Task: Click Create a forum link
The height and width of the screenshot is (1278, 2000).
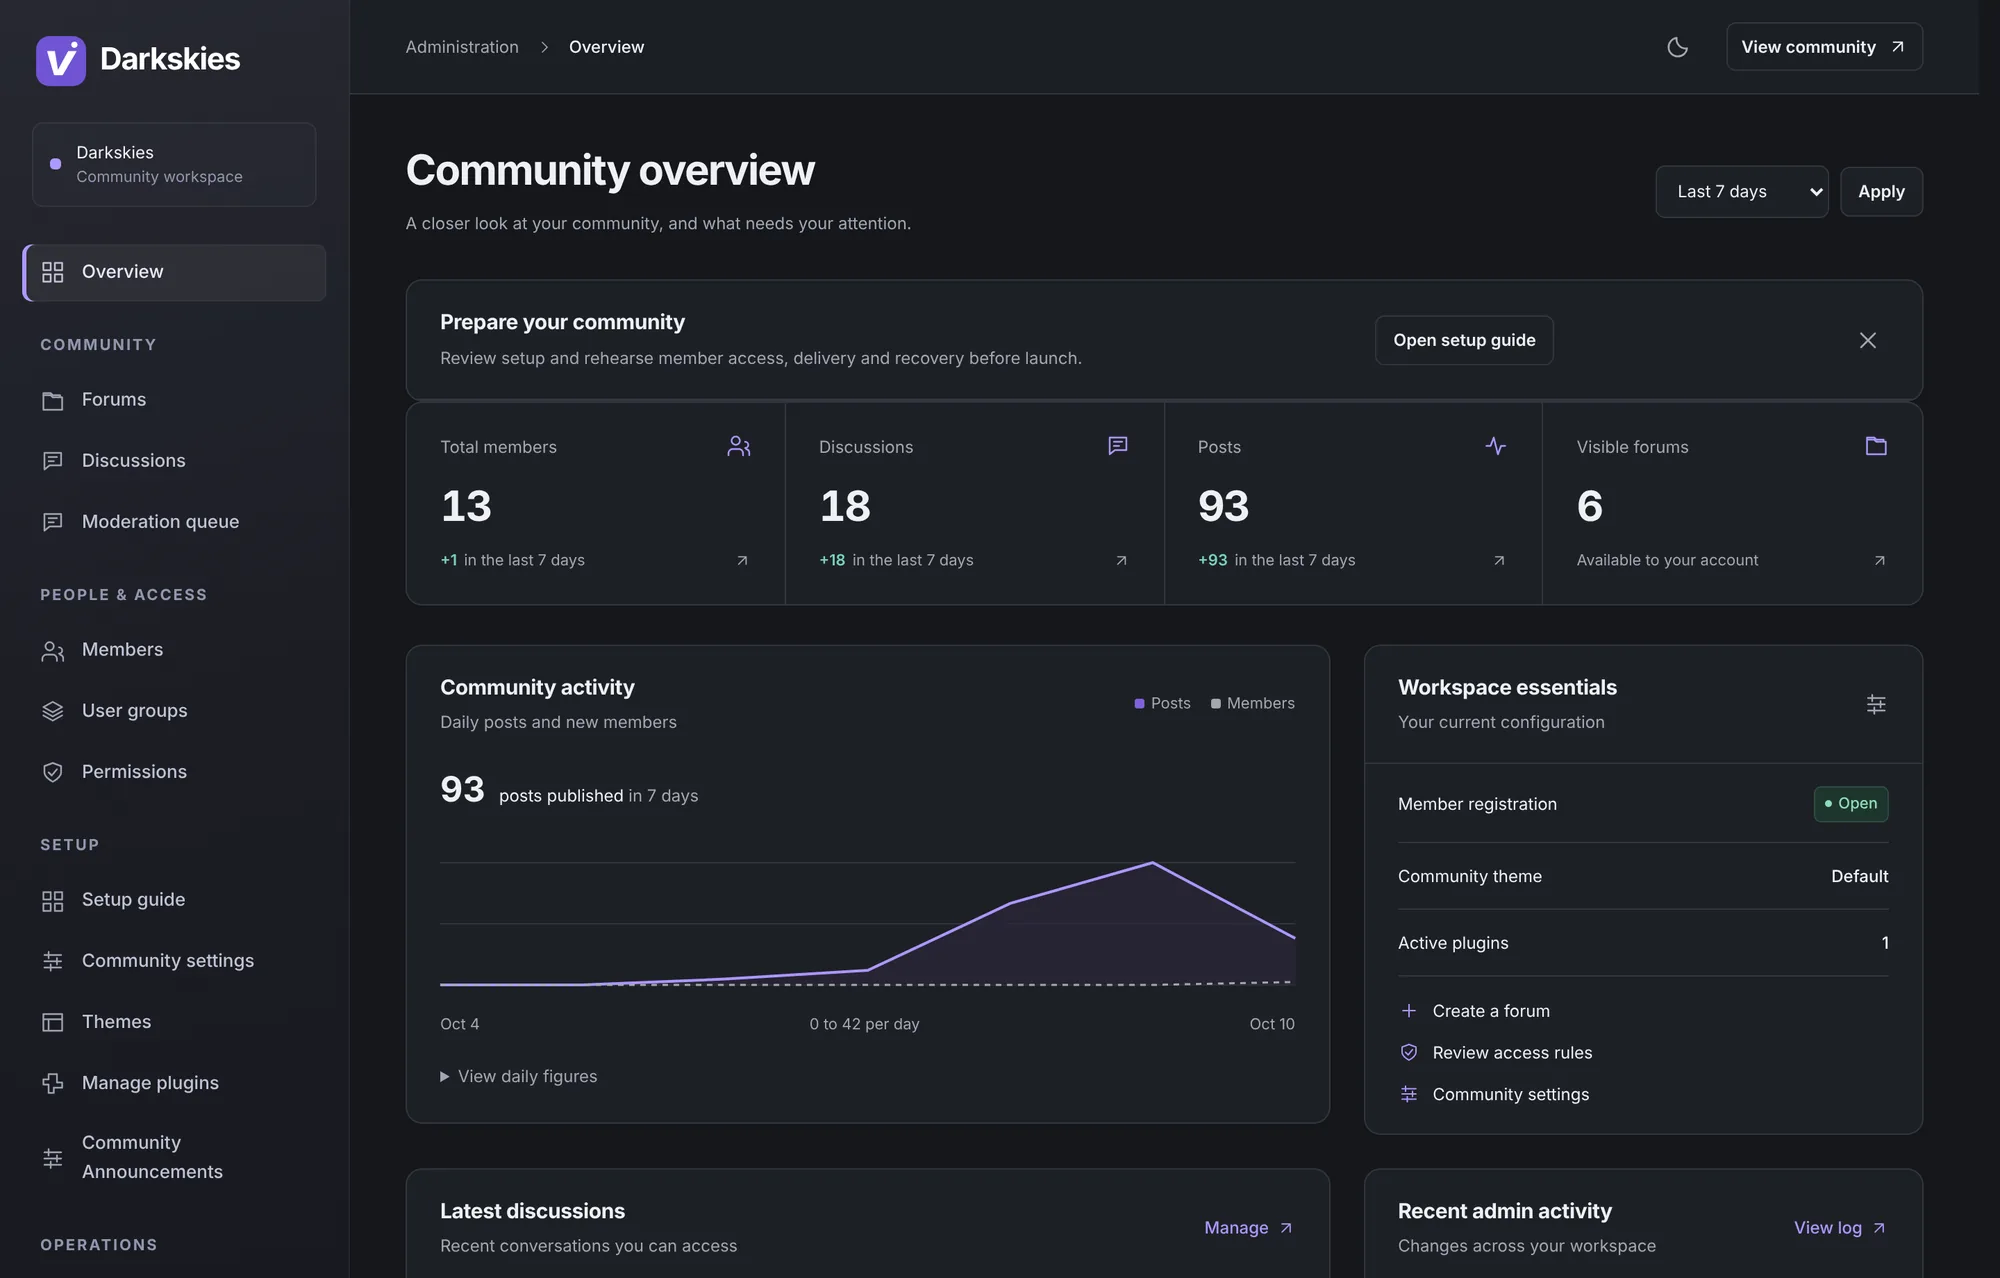Action: coord(1475,1011)
